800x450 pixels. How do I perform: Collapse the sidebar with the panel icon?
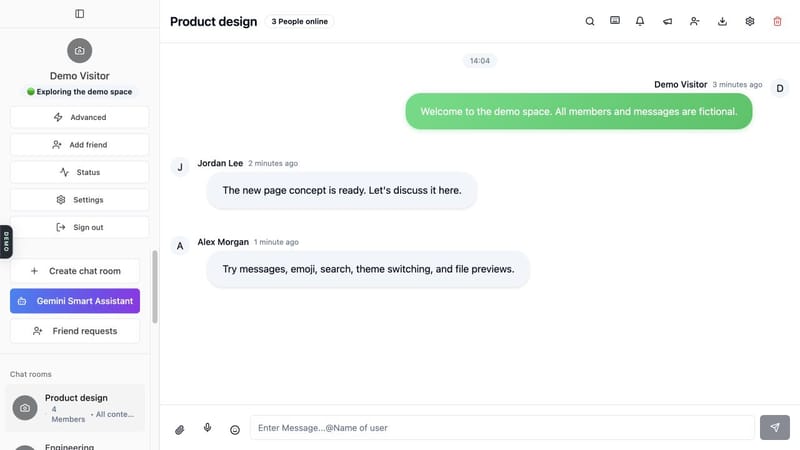[80, 14]
